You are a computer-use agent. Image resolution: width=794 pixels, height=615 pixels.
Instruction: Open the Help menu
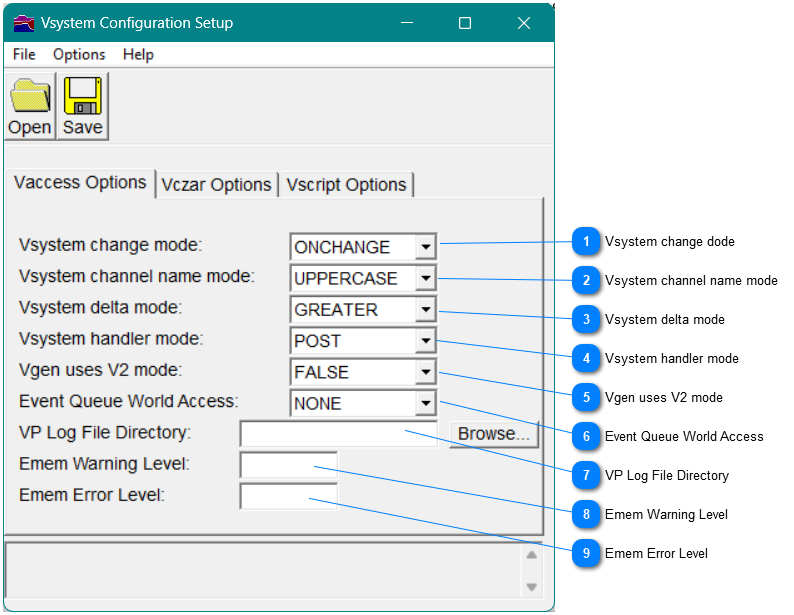(138, 55)
